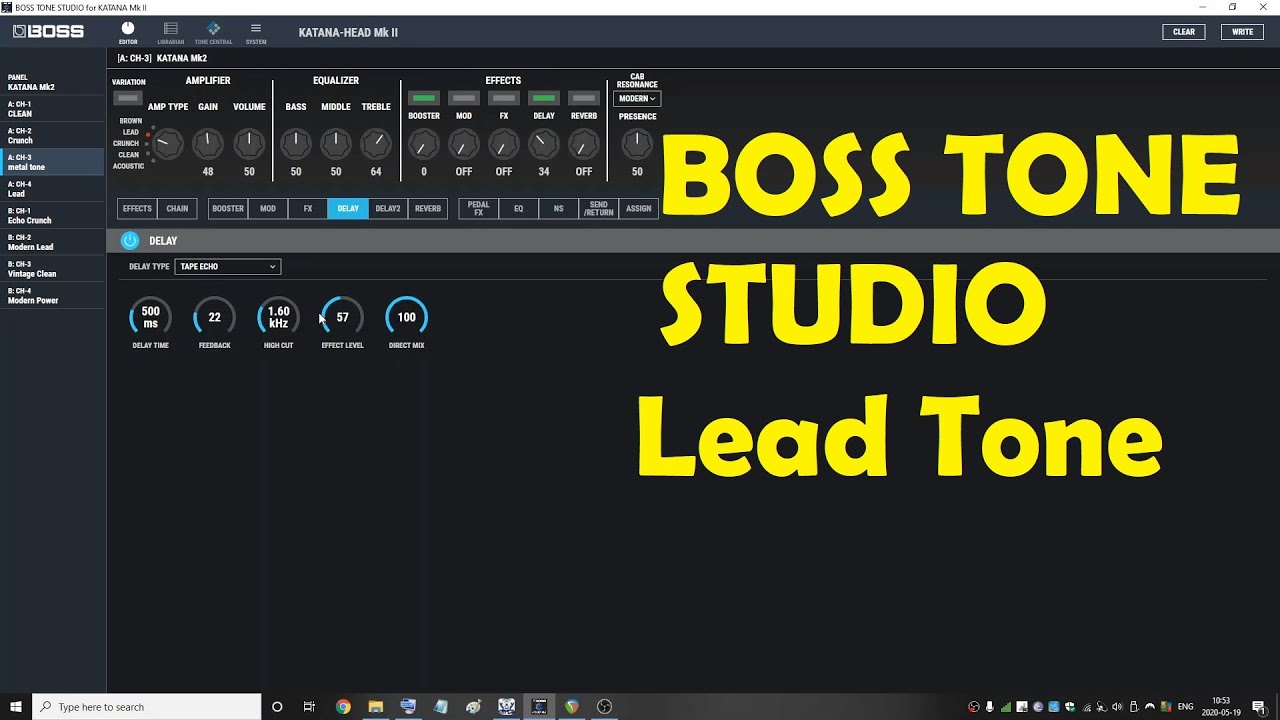Image resolution: width=1280 pixels, height=720 pixels.
Task: Select the Mod tab
Action: (x=268, y=209)
